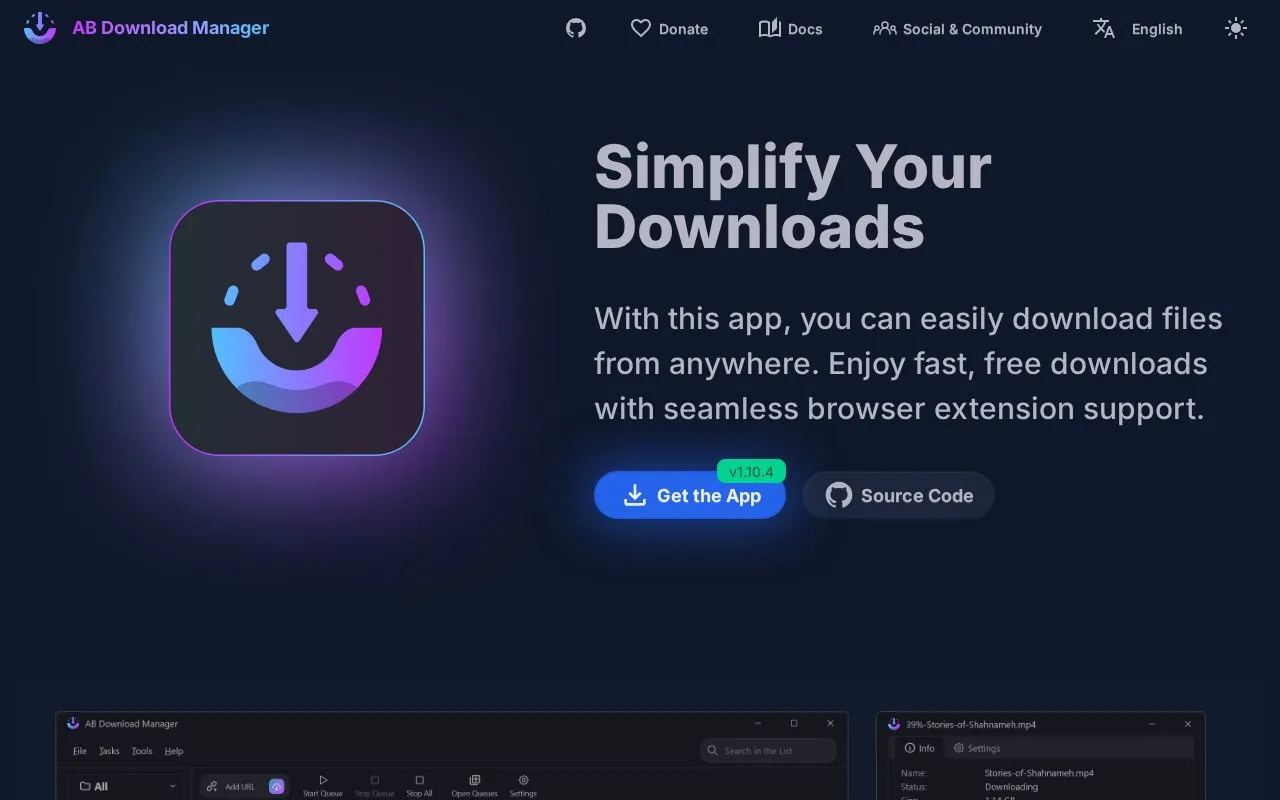
Task: Select the Settings tab in download window preview
Action: [977, 748]
